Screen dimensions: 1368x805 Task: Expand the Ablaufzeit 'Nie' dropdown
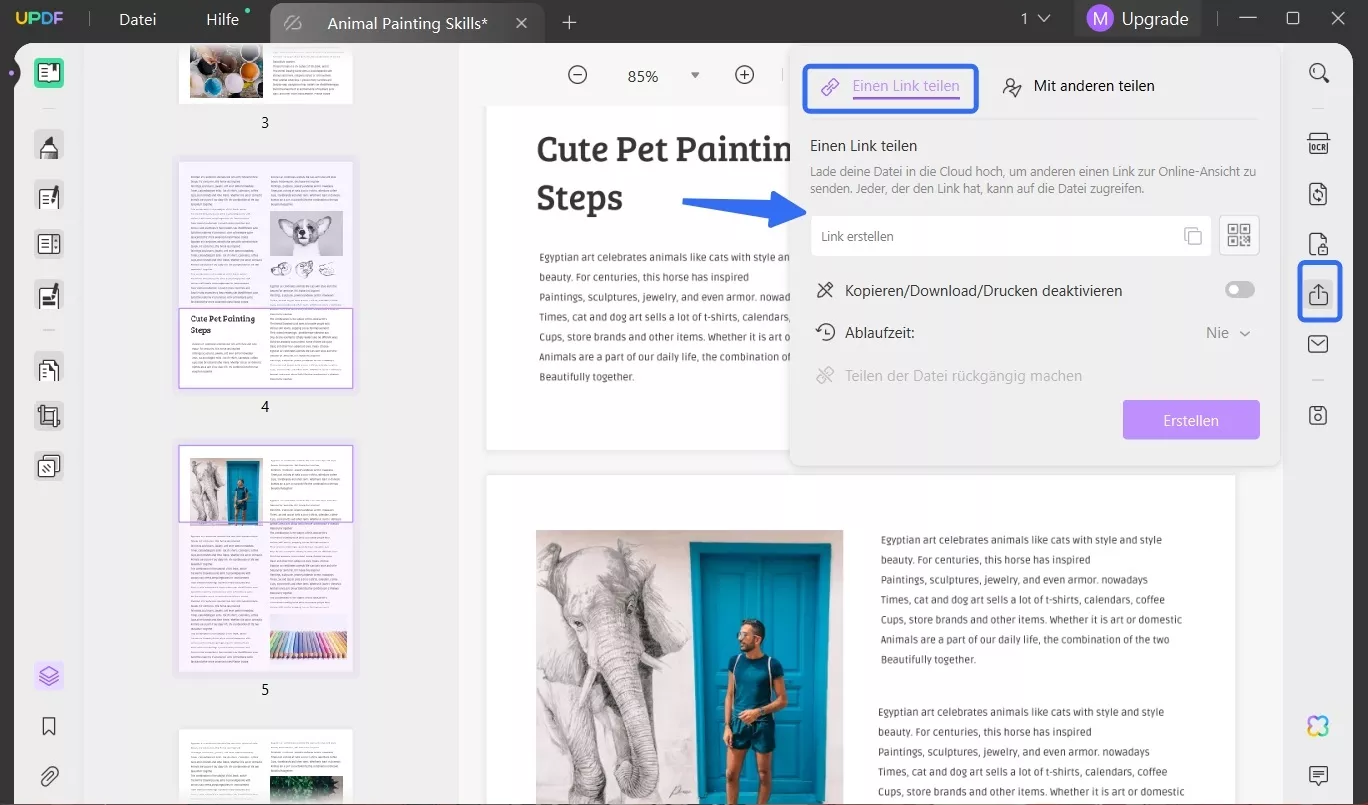click(1228, 333)
